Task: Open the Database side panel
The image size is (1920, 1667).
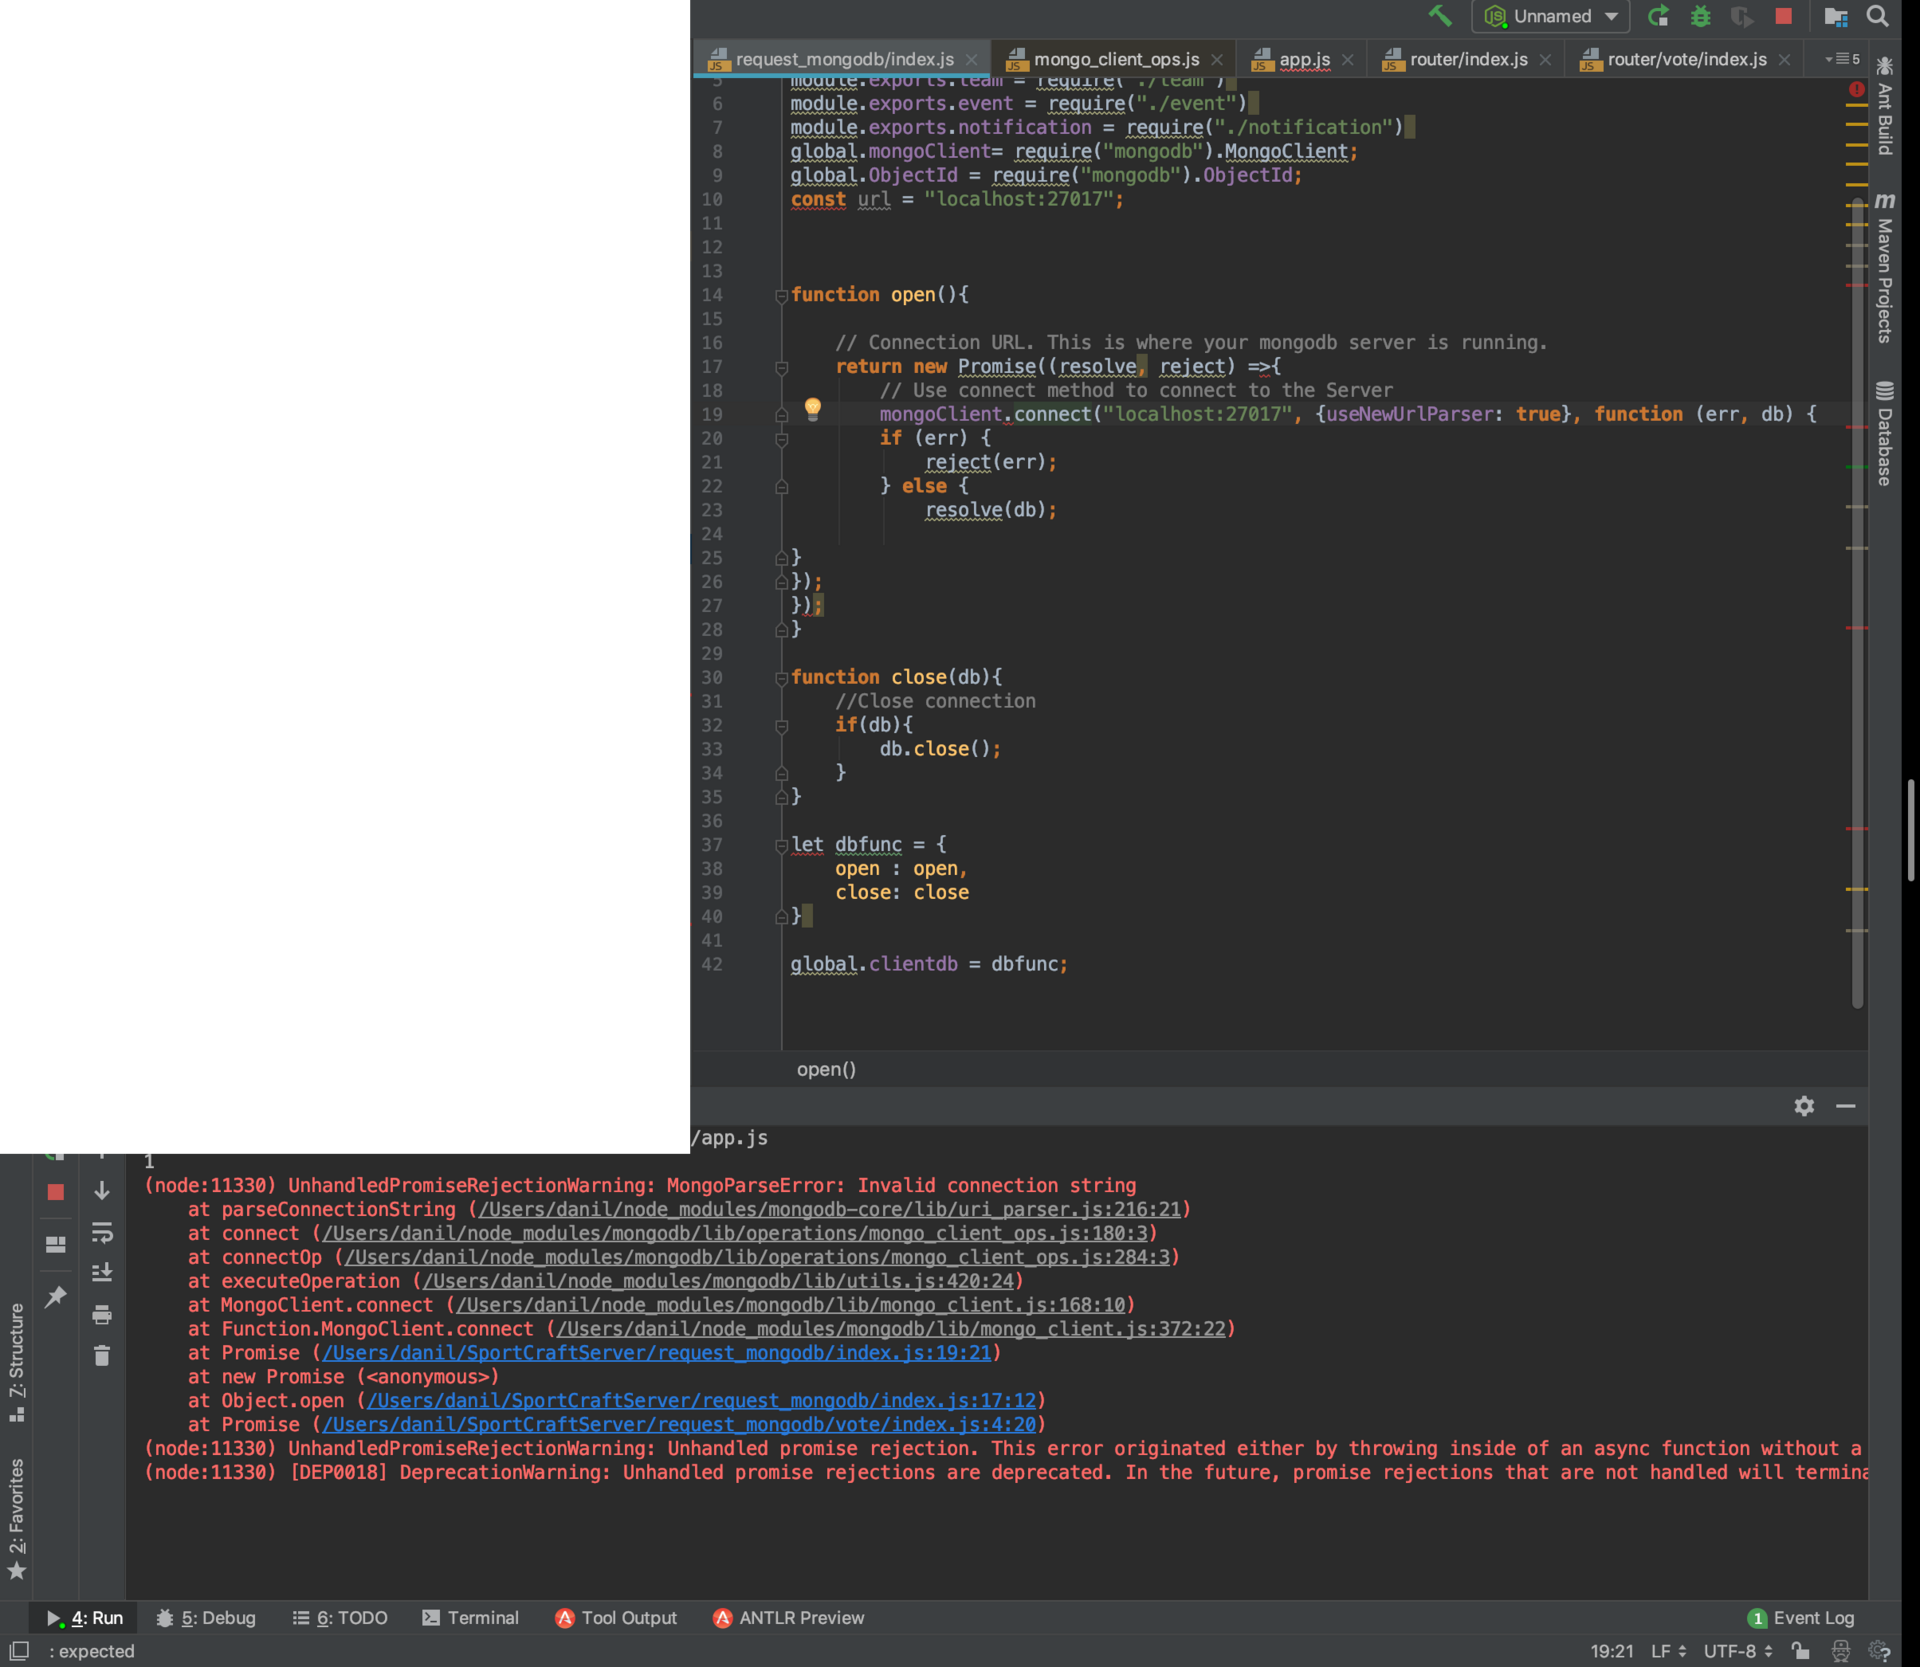Action: tap(1885, 434)
